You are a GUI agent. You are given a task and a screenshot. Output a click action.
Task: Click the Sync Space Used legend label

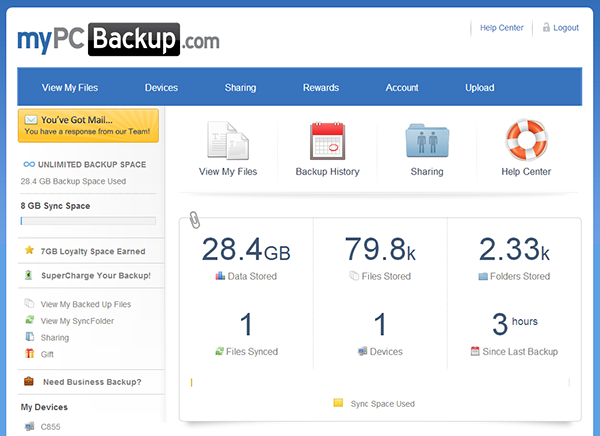point(383,404)
